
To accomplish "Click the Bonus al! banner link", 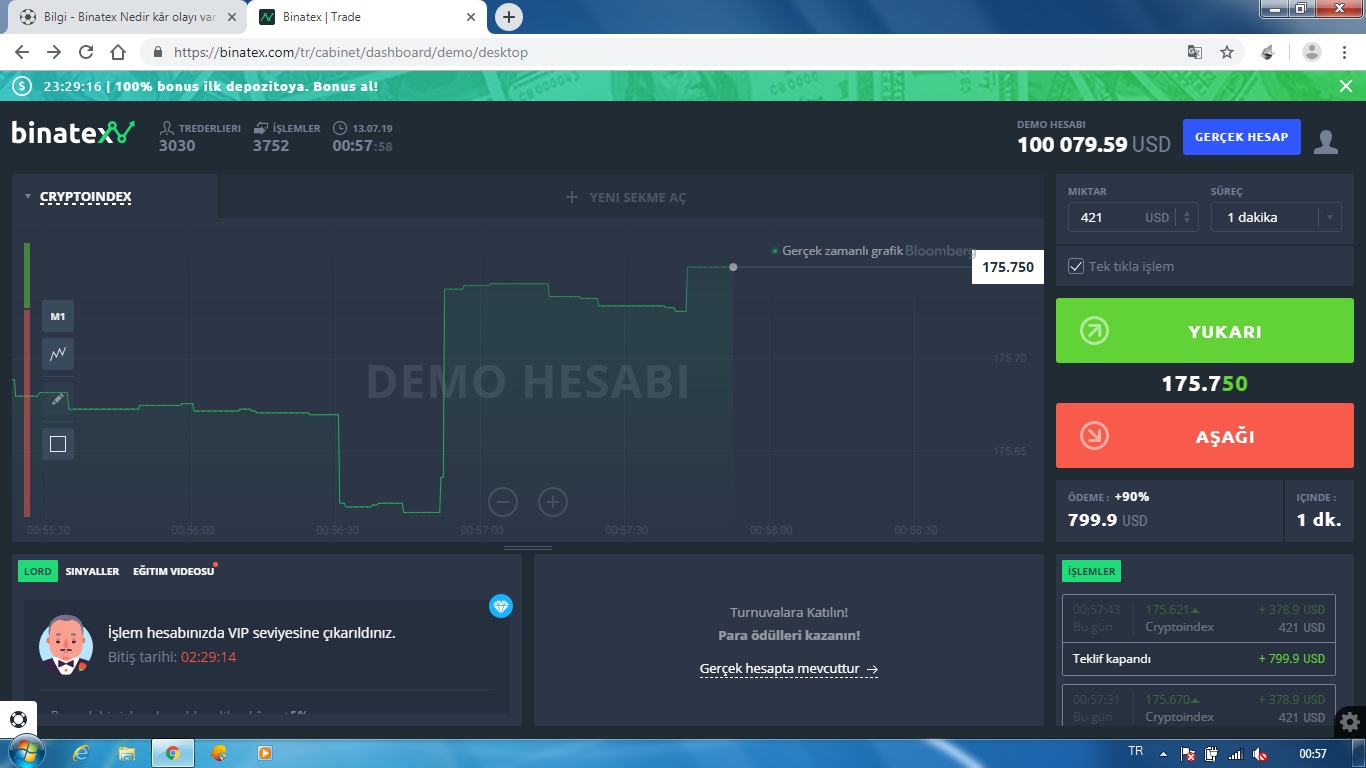I will (x=345, y=86).
